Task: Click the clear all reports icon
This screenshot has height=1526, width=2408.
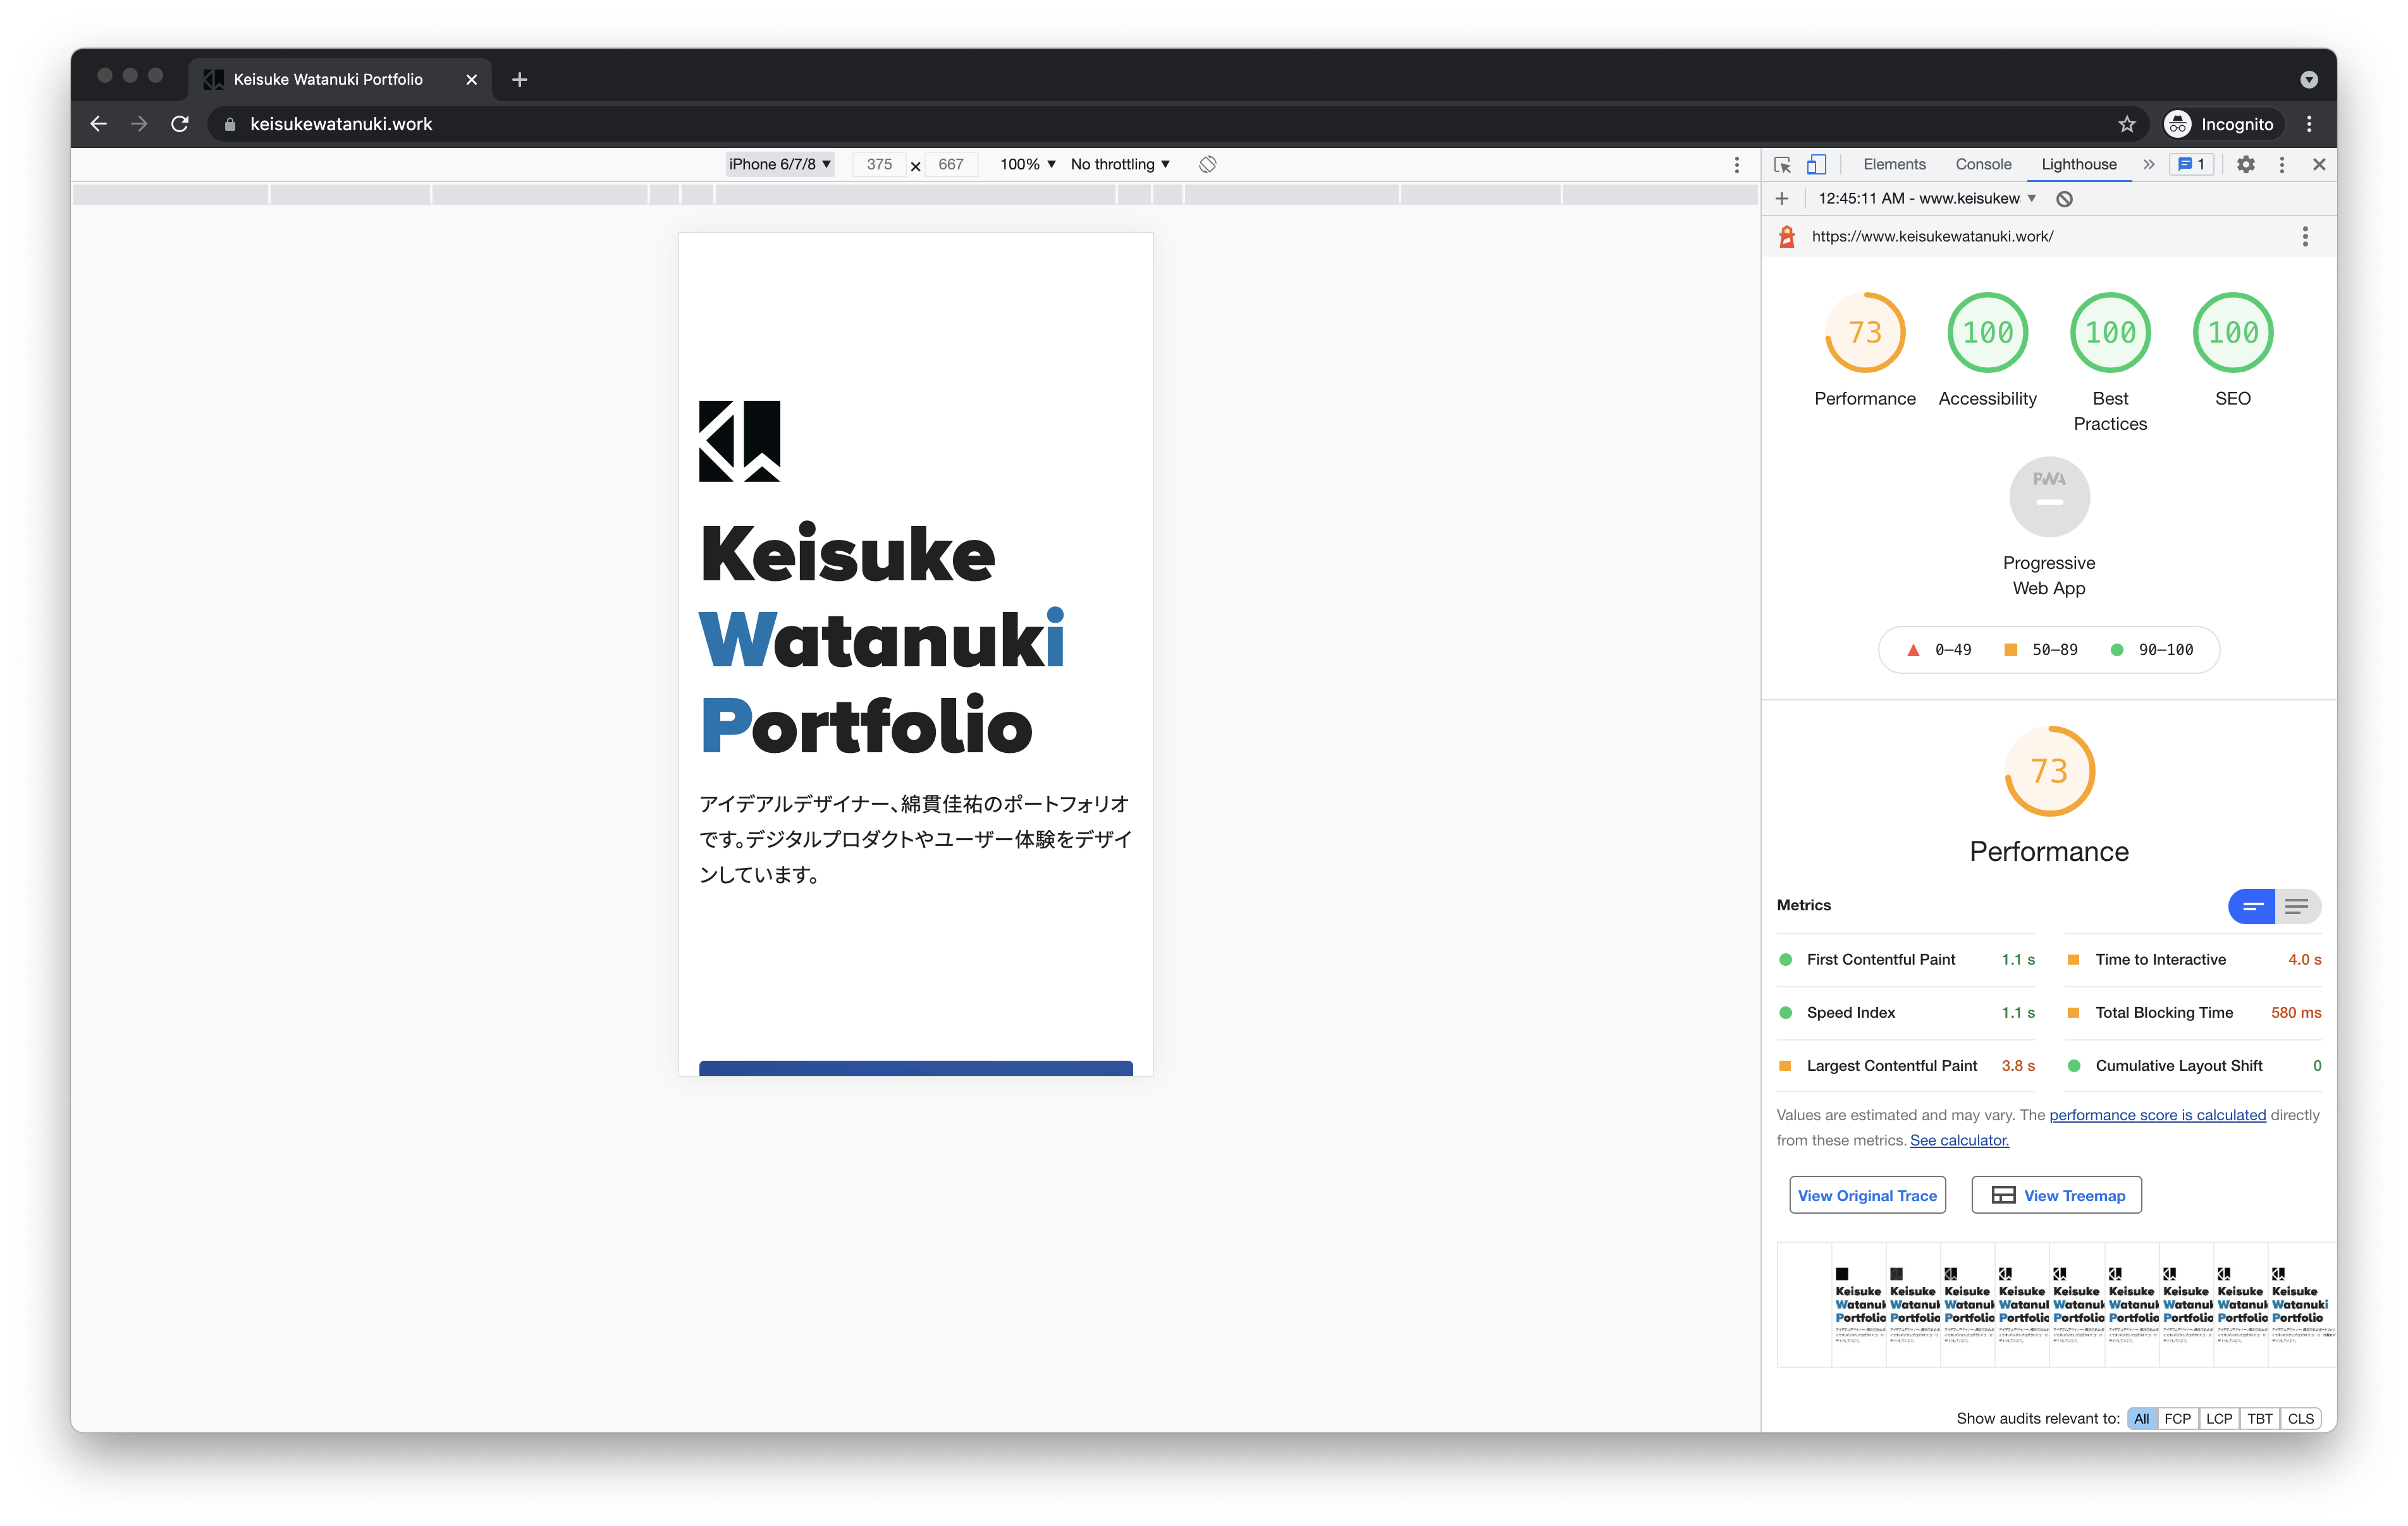Action: (2064, 199)
